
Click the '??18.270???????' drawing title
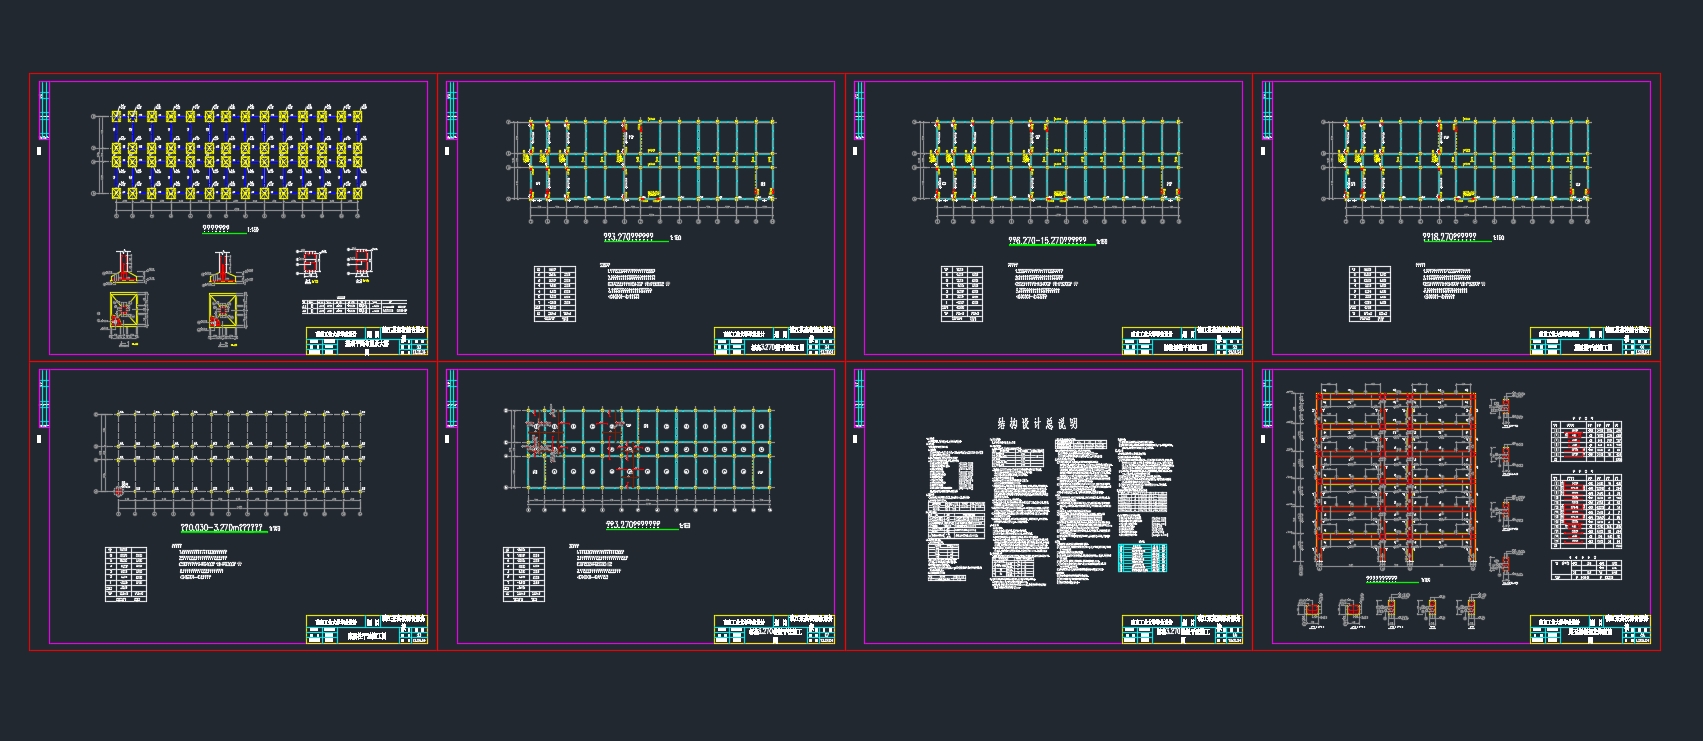(x=1449, y=238)
